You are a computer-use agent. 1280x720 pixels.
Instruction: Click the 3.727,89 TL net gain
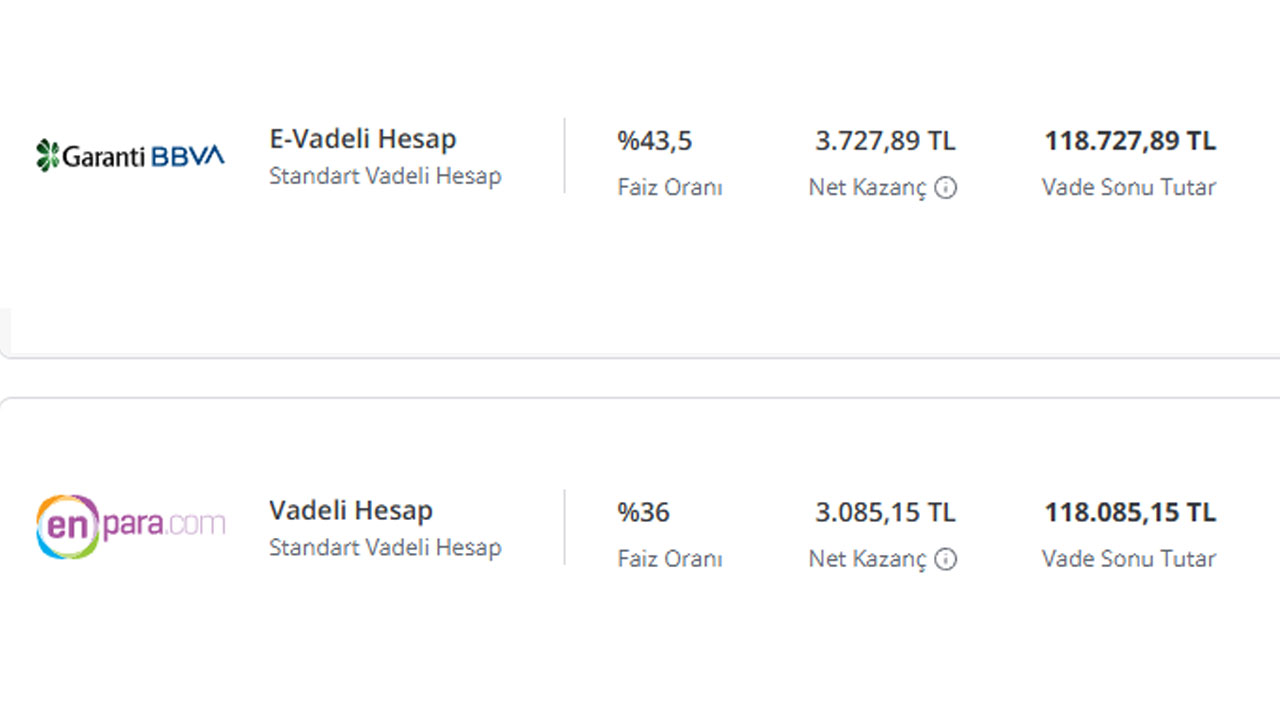(x=885, y=141)
